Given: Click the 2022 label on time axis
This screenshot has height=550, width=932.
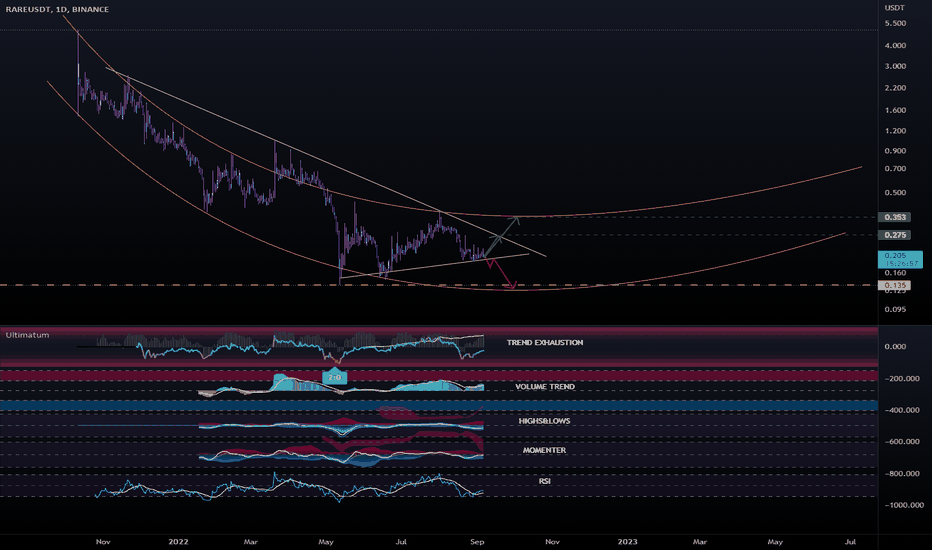Looking at the screenshot, I should [178, 542].
